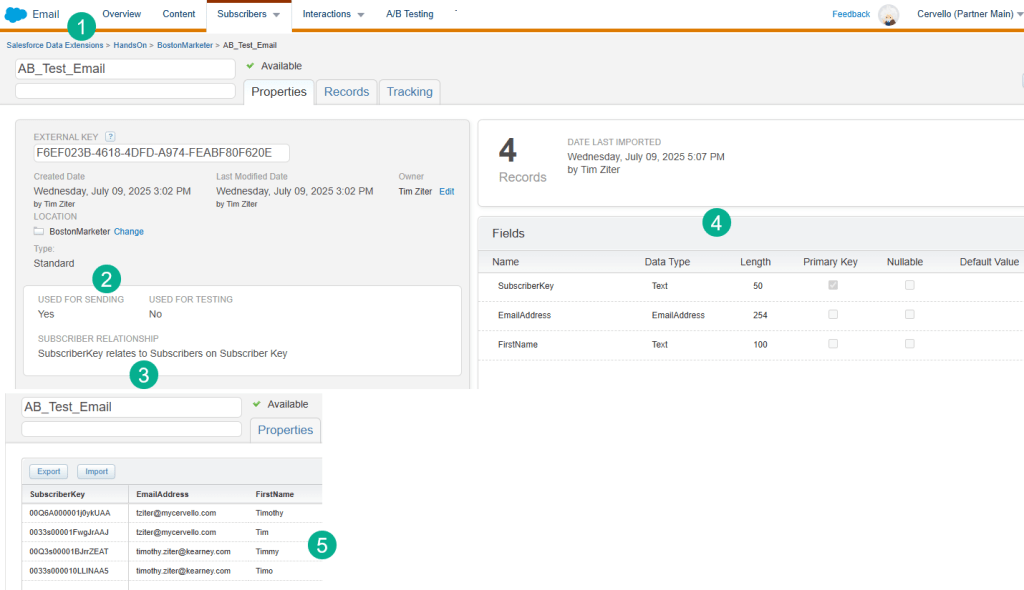
Task: Click the External Key help icon
Action: [x=110, y=136]
